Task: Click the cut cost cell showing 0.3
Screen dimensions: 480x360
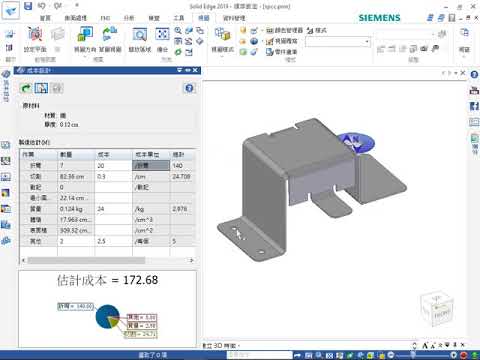Action: [x=113, y=176]
